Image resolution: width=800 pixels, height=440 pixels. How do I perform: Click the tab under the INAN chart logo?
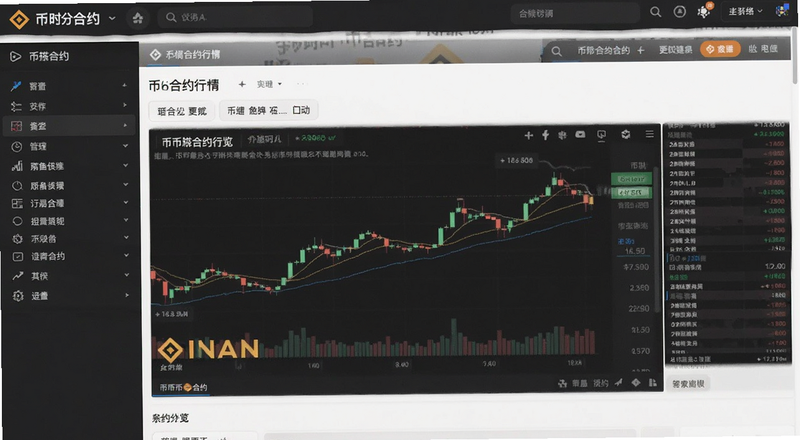(x=183, y=387)
